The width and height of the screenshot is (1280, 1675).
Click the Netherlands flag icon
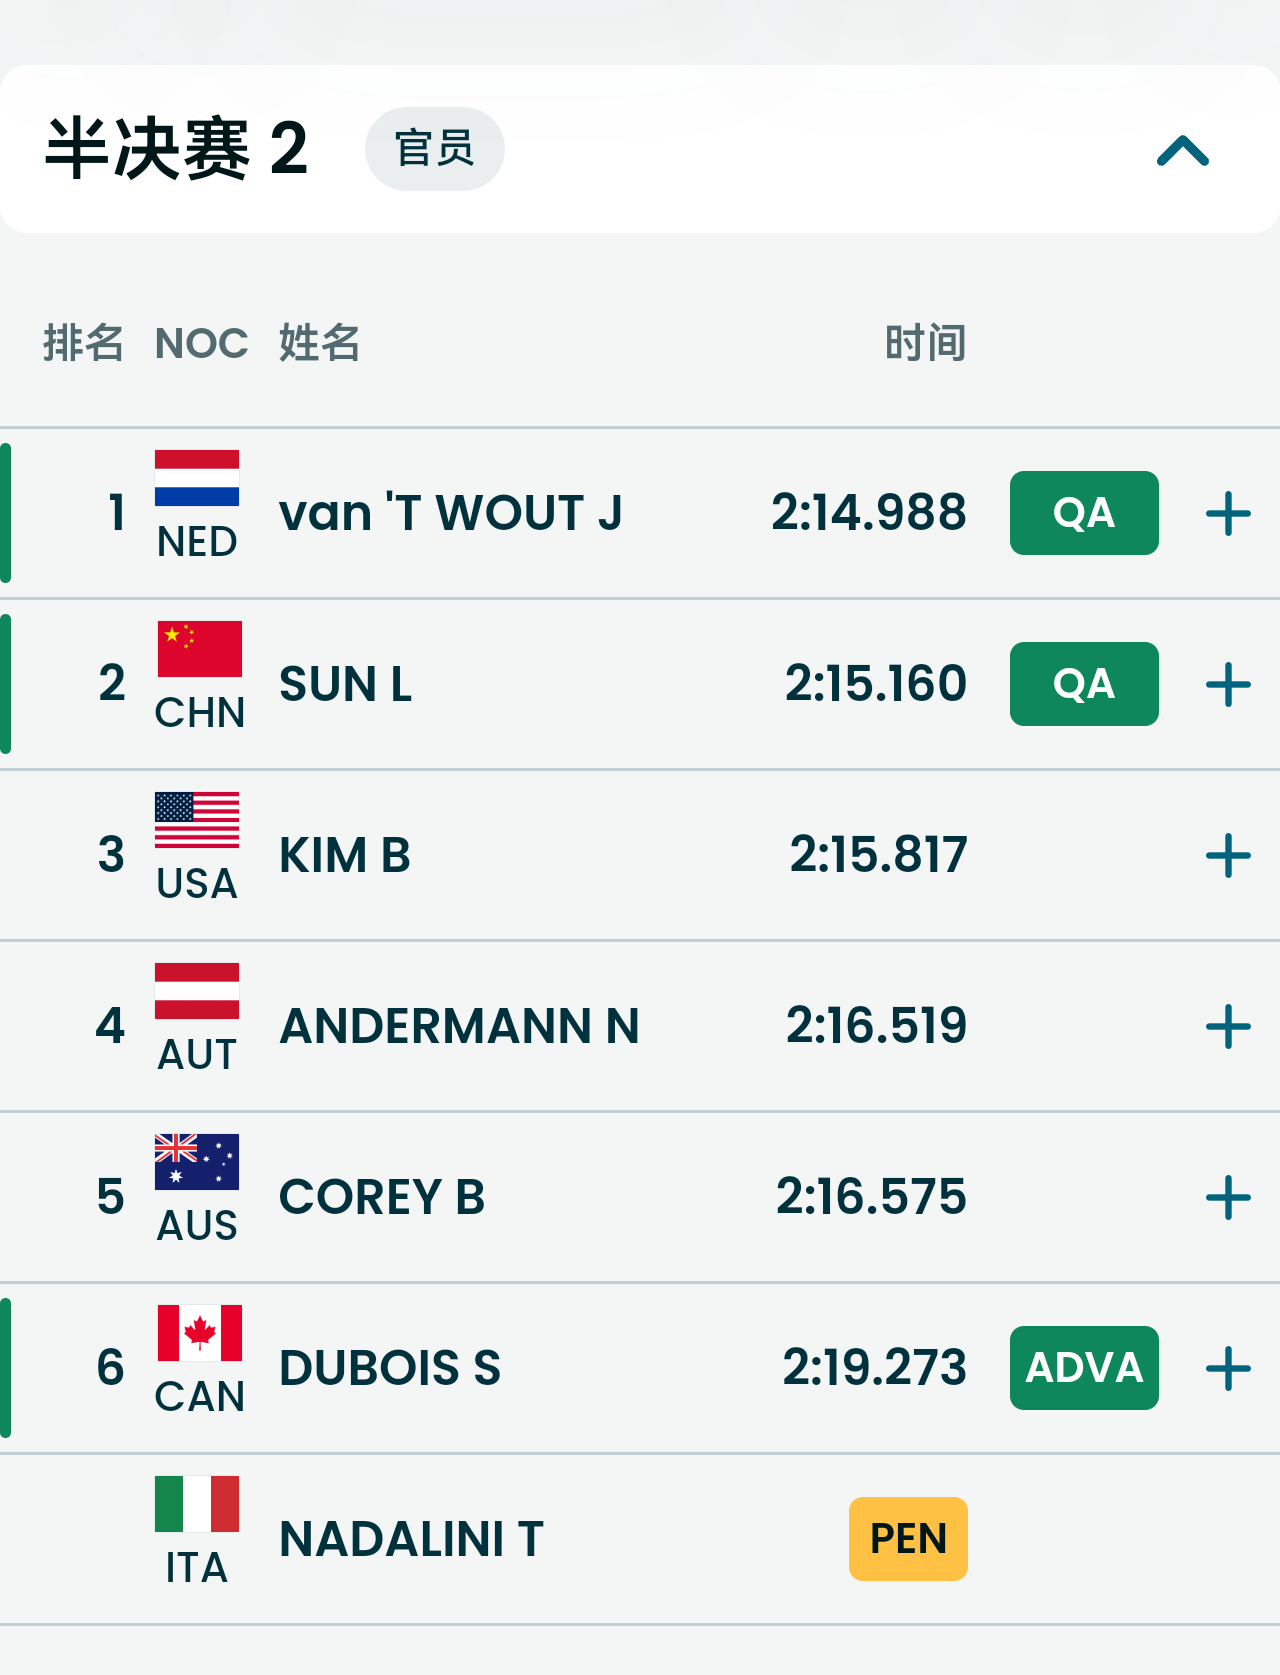[197, 478]
